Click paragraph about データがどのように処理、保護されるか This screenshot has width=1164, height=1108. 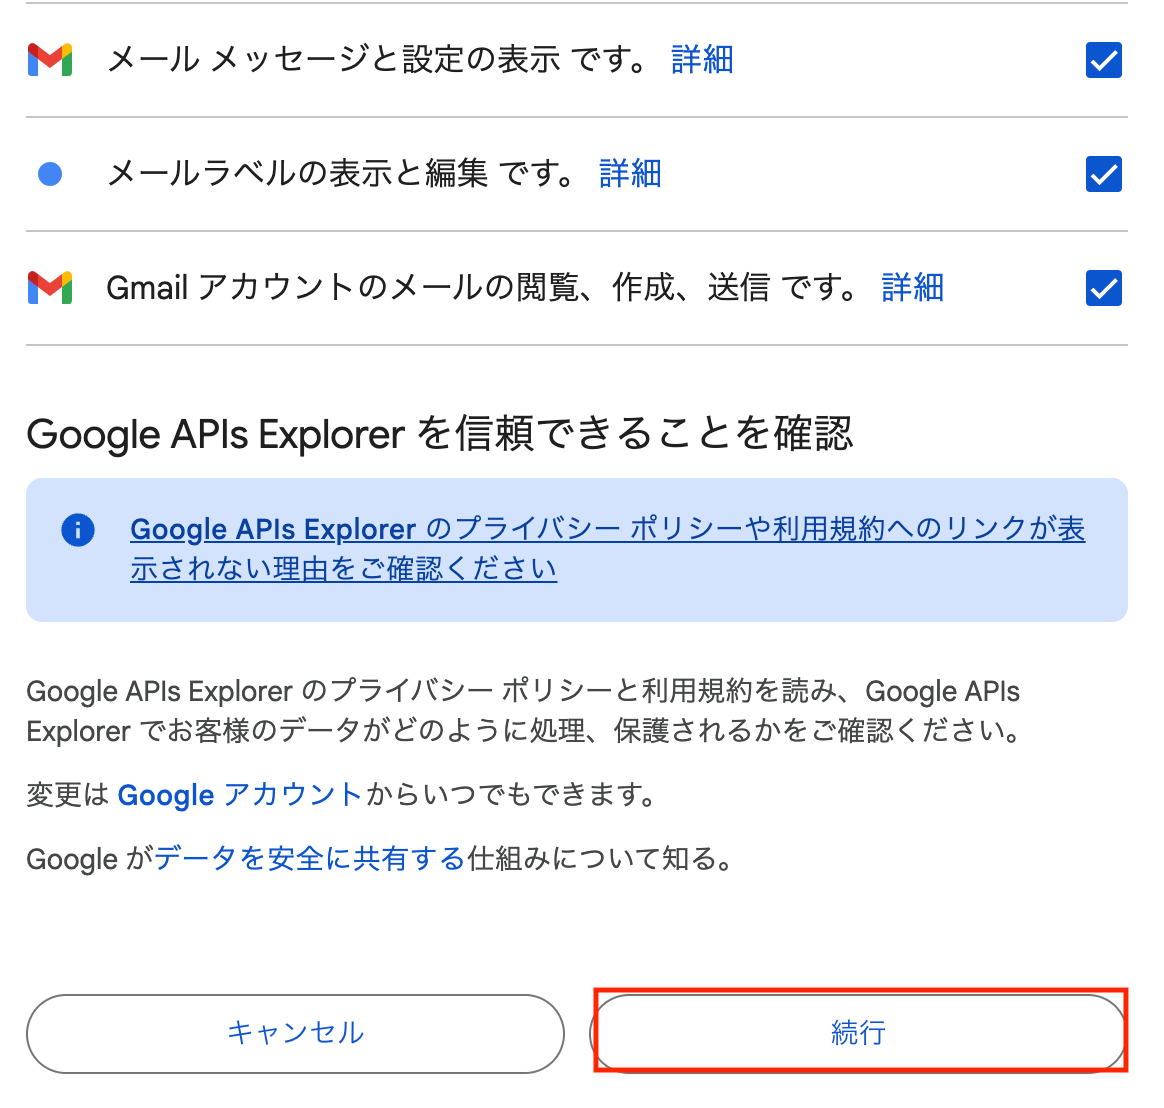(523, 711)
